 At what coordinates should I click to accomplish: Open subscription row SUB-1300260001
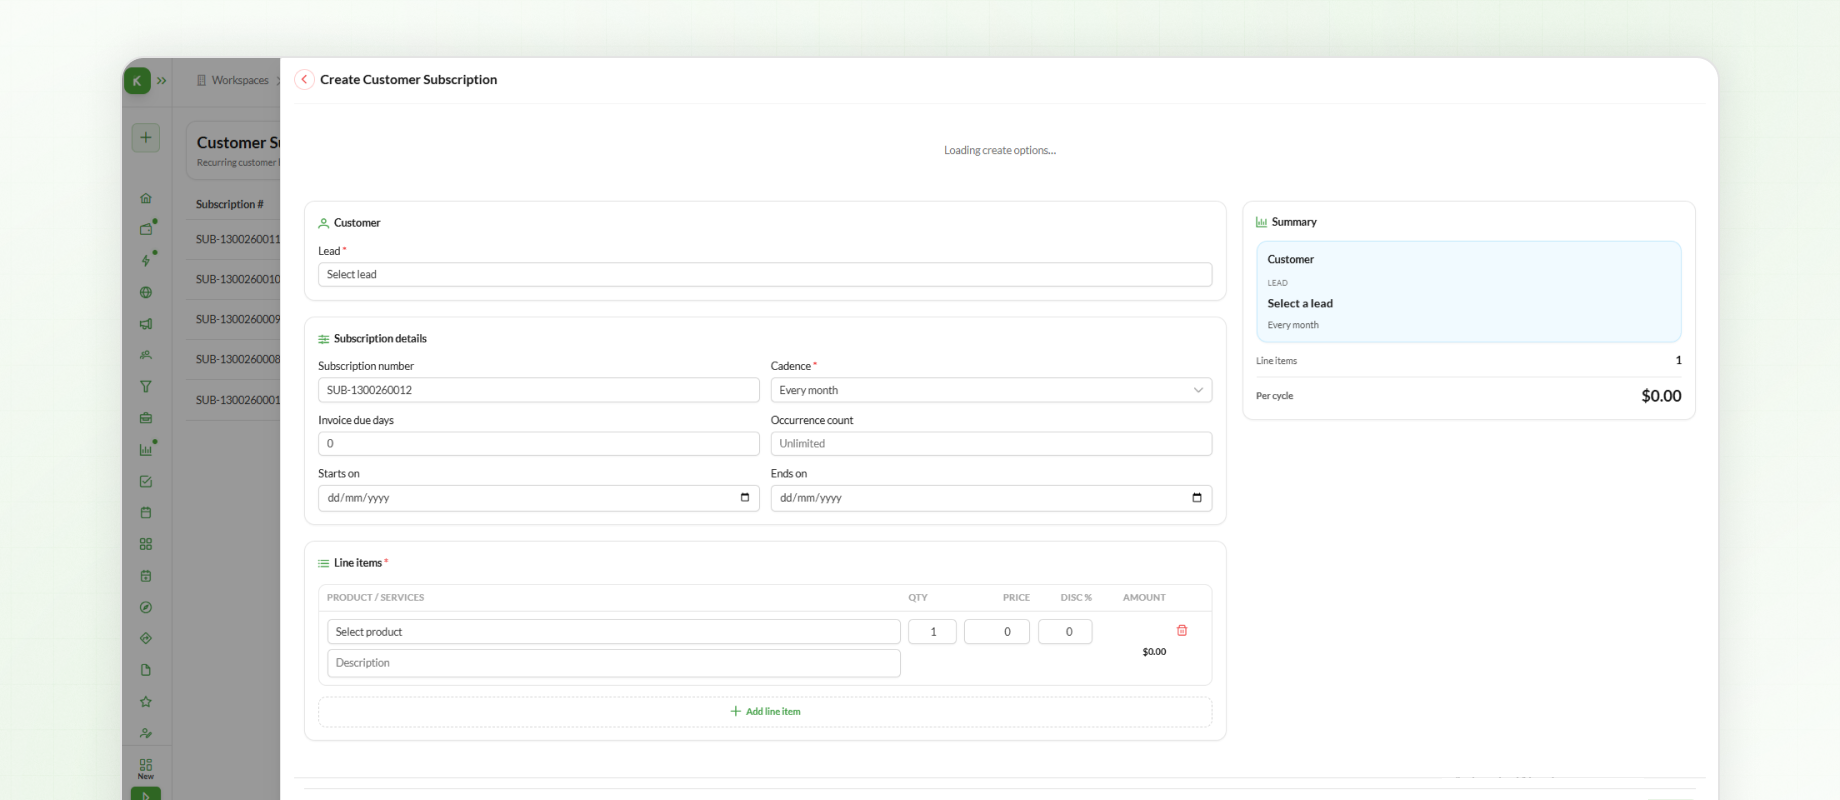tap(238, 400)
